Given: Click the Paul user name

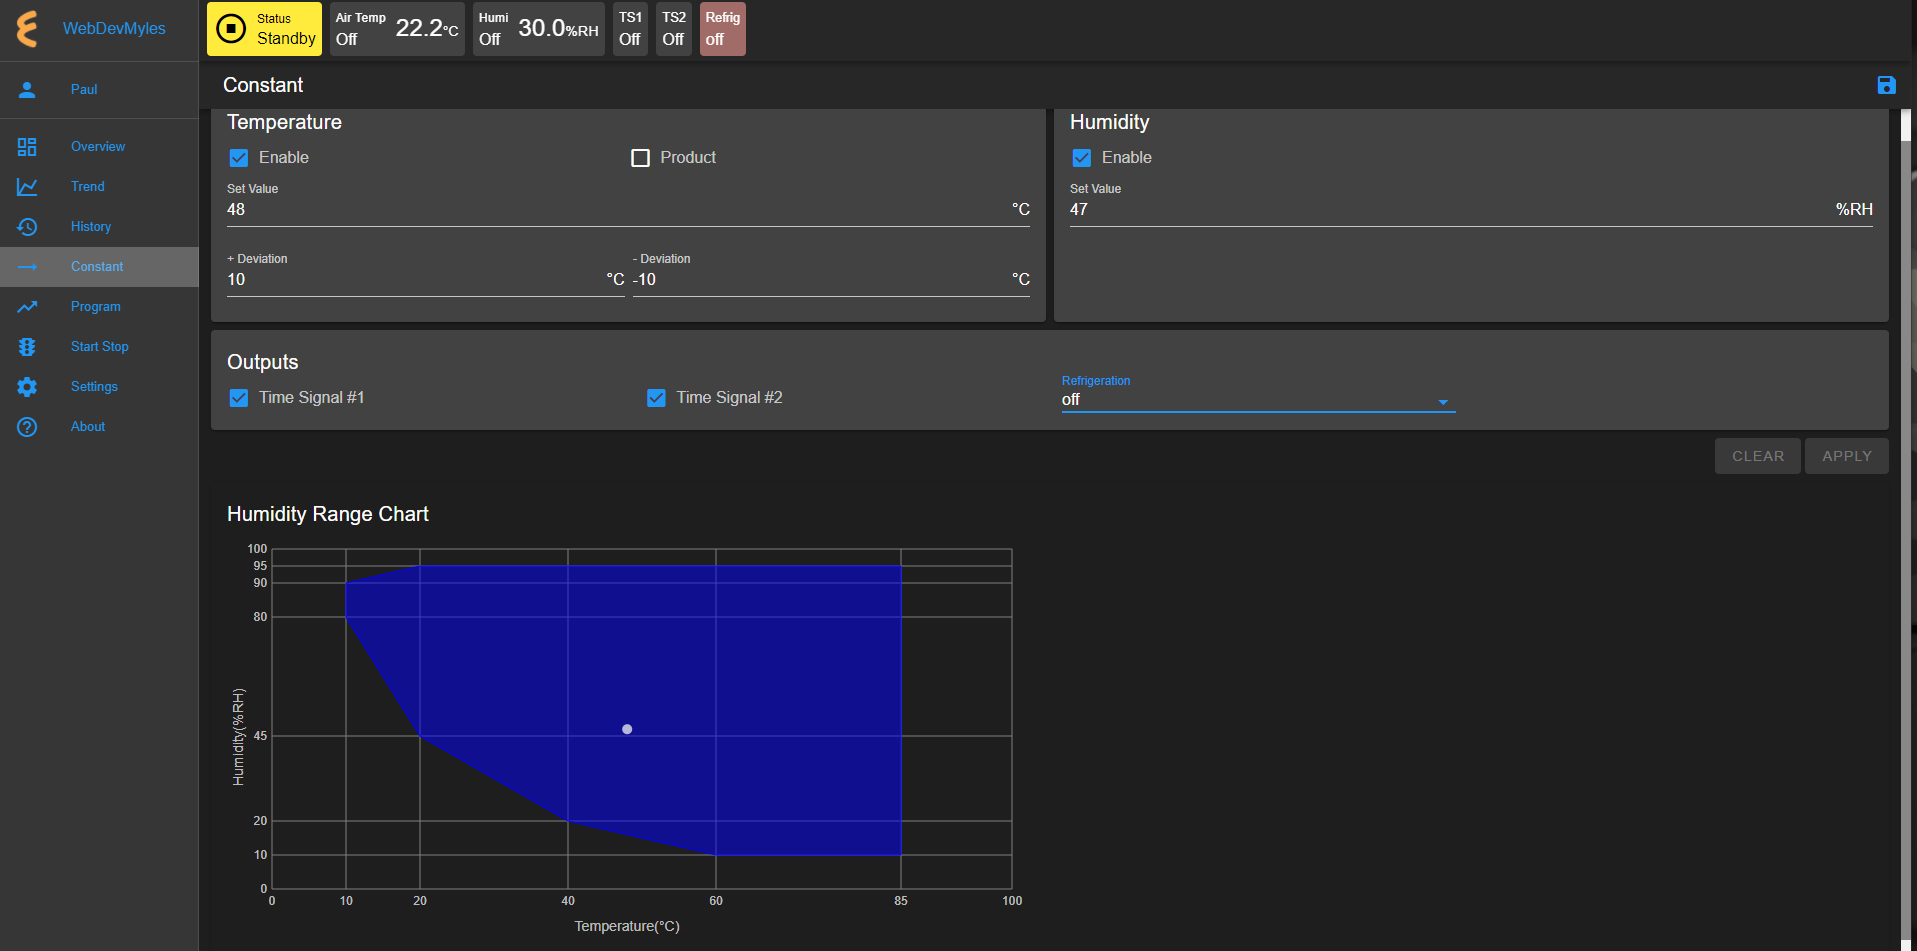Looking at the screenshot, I should point(84,89).
